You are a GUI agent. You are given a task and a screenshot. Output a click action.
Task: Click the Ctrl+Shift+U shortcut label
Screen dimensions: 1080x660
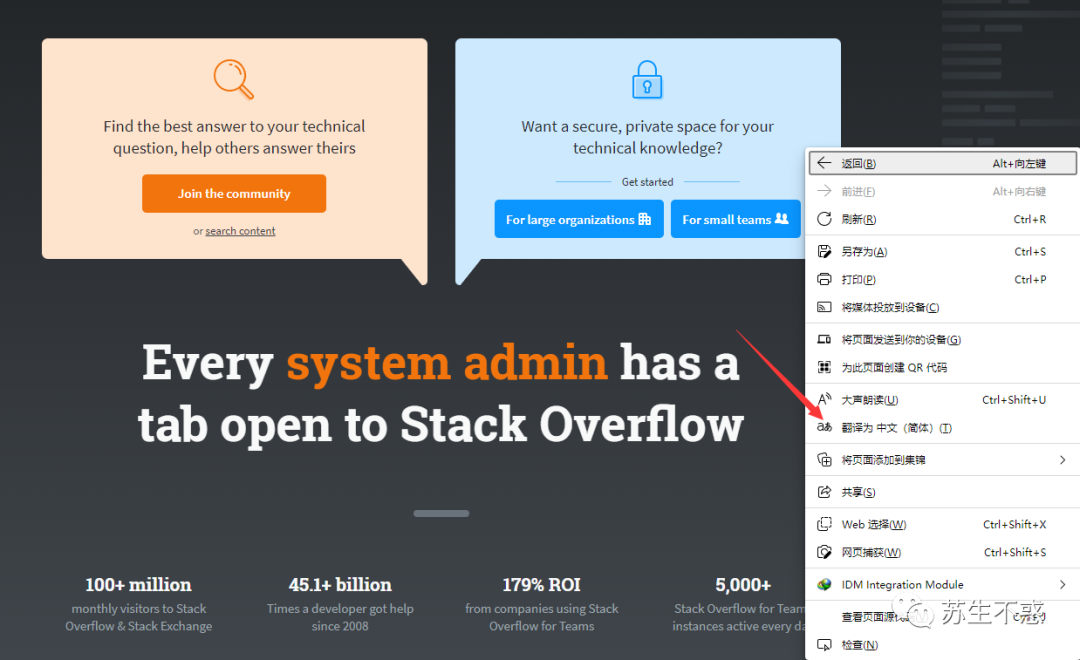[1014, 400]
